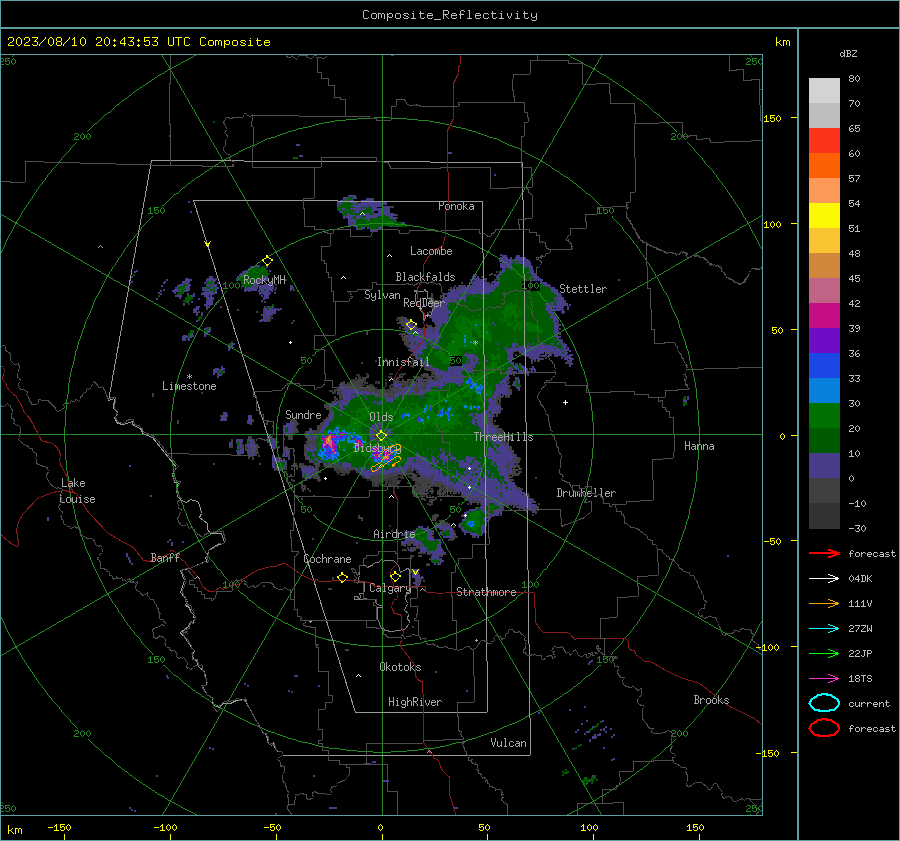Click the cyan 27ZW arrow legend icon

click(824, 629)
